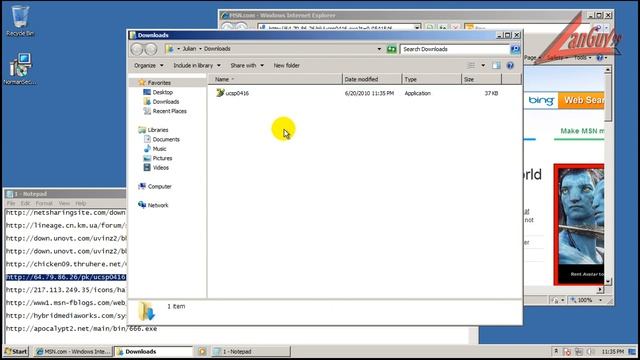Sort by the Size column header

click(482, 79)
